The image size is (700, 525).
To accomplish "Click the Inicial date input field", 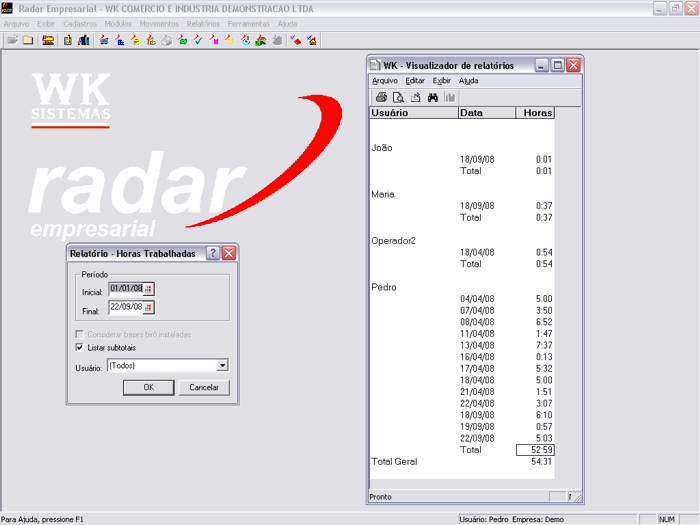I will click(125, 289).
